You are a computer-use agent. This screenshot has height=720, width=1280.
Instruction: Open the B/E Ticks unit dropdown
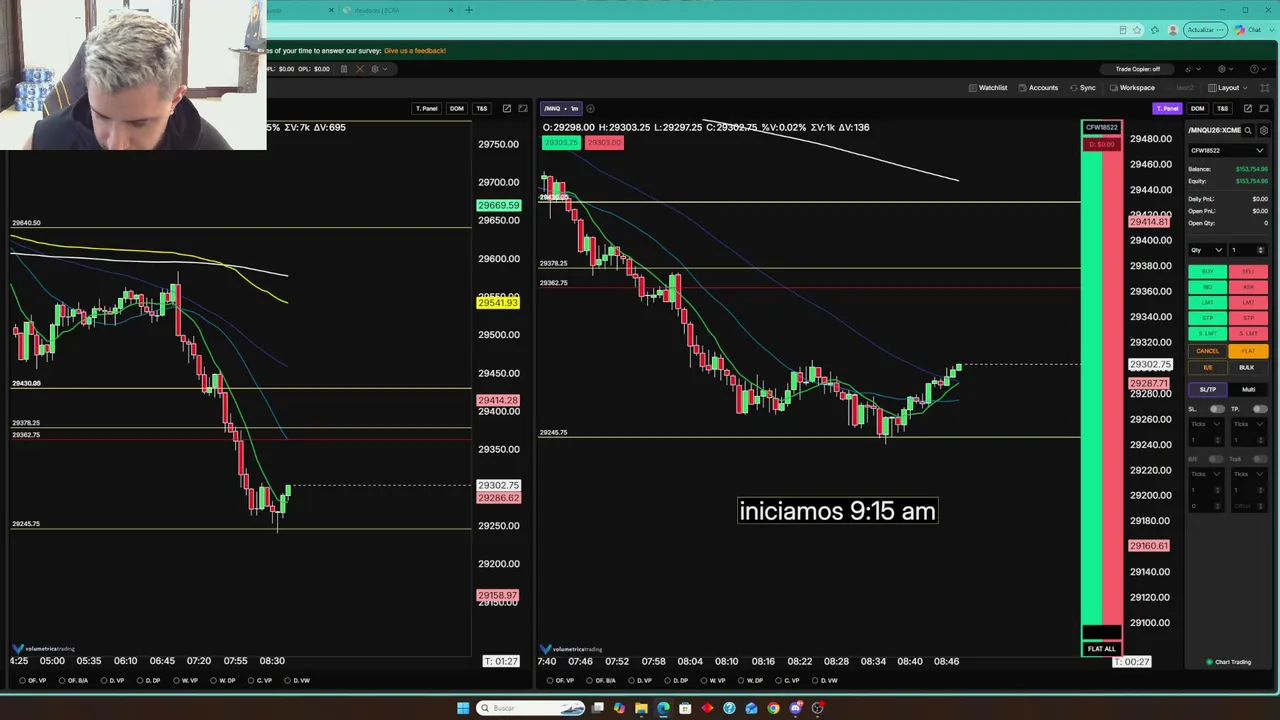(x=1206, y=474)
